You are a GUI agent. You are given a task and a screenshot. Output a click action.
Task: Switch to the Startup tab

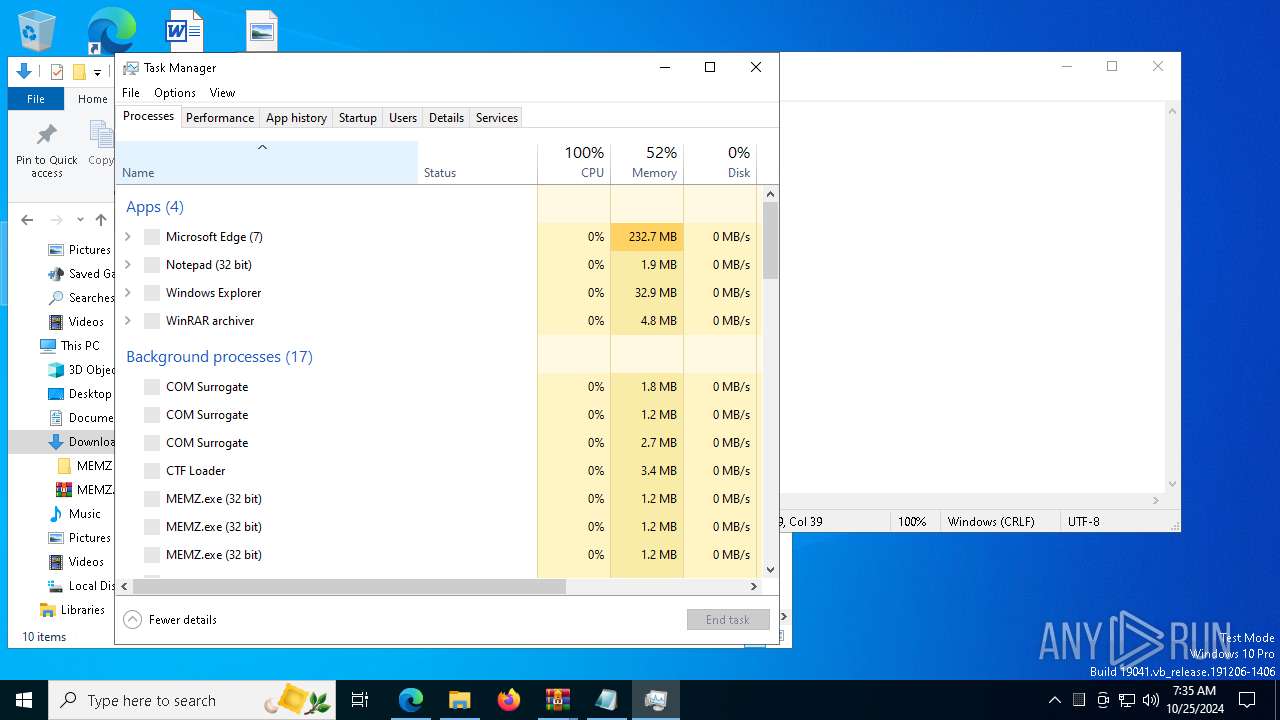tap(357, 118)
